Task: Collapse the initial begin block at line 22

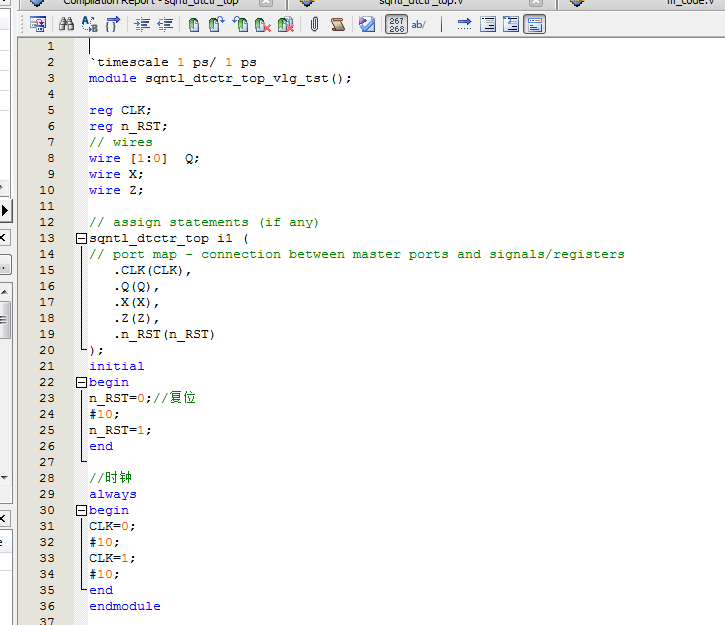Action: (x=81, y=383)
